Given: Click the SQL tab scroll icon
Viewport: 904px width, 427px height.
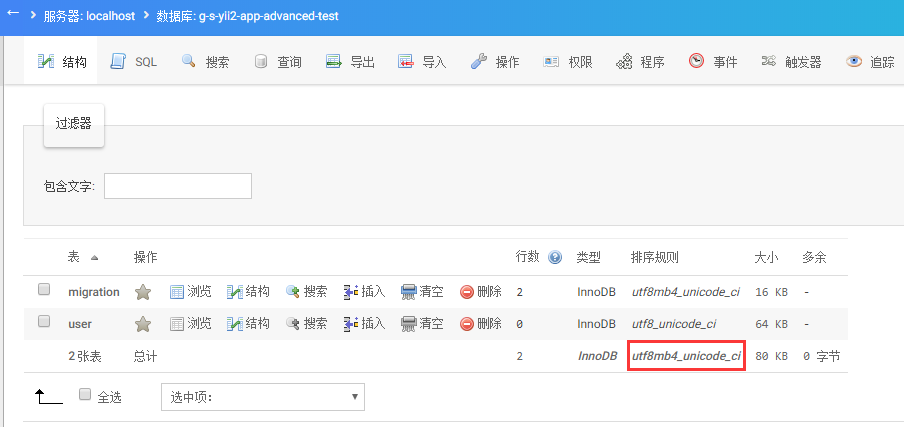Looking at the screenshot, I should 118,61.
